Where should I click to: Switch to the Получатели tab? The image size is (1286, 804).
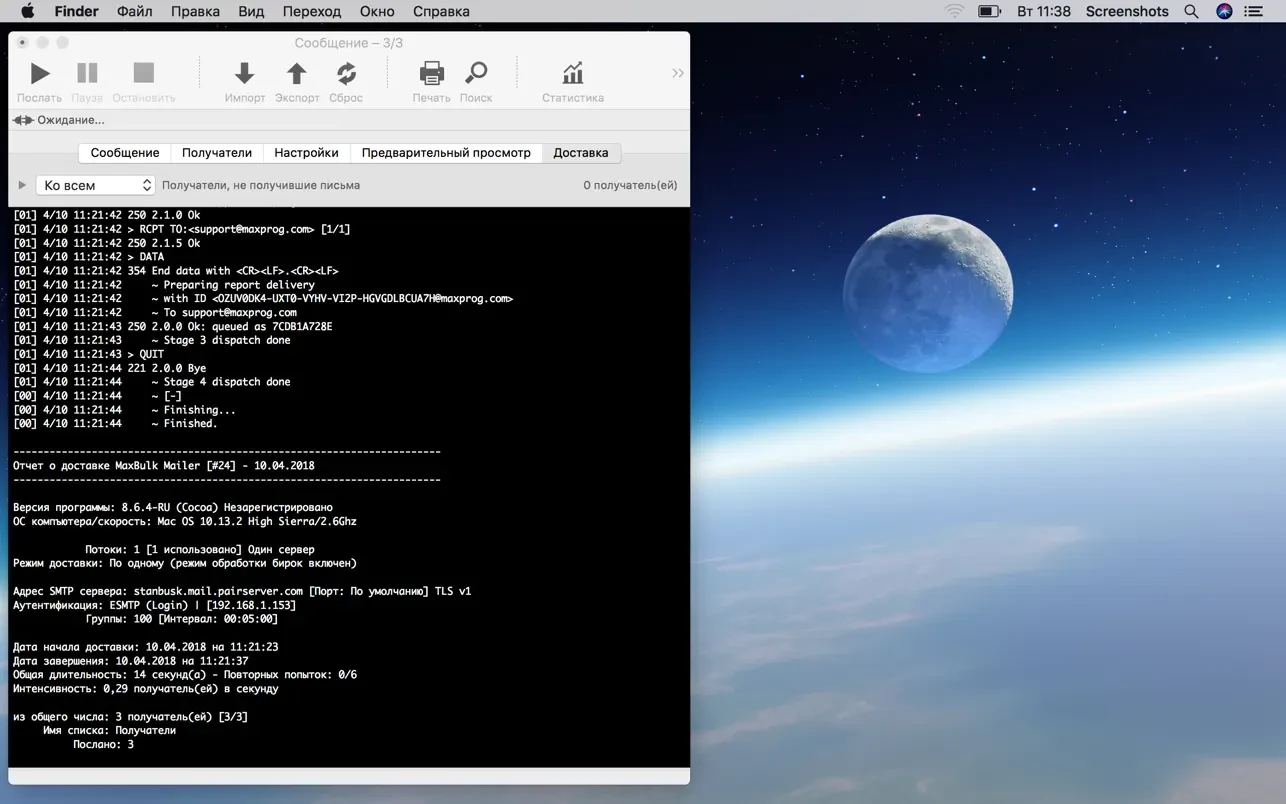point(217,153)
